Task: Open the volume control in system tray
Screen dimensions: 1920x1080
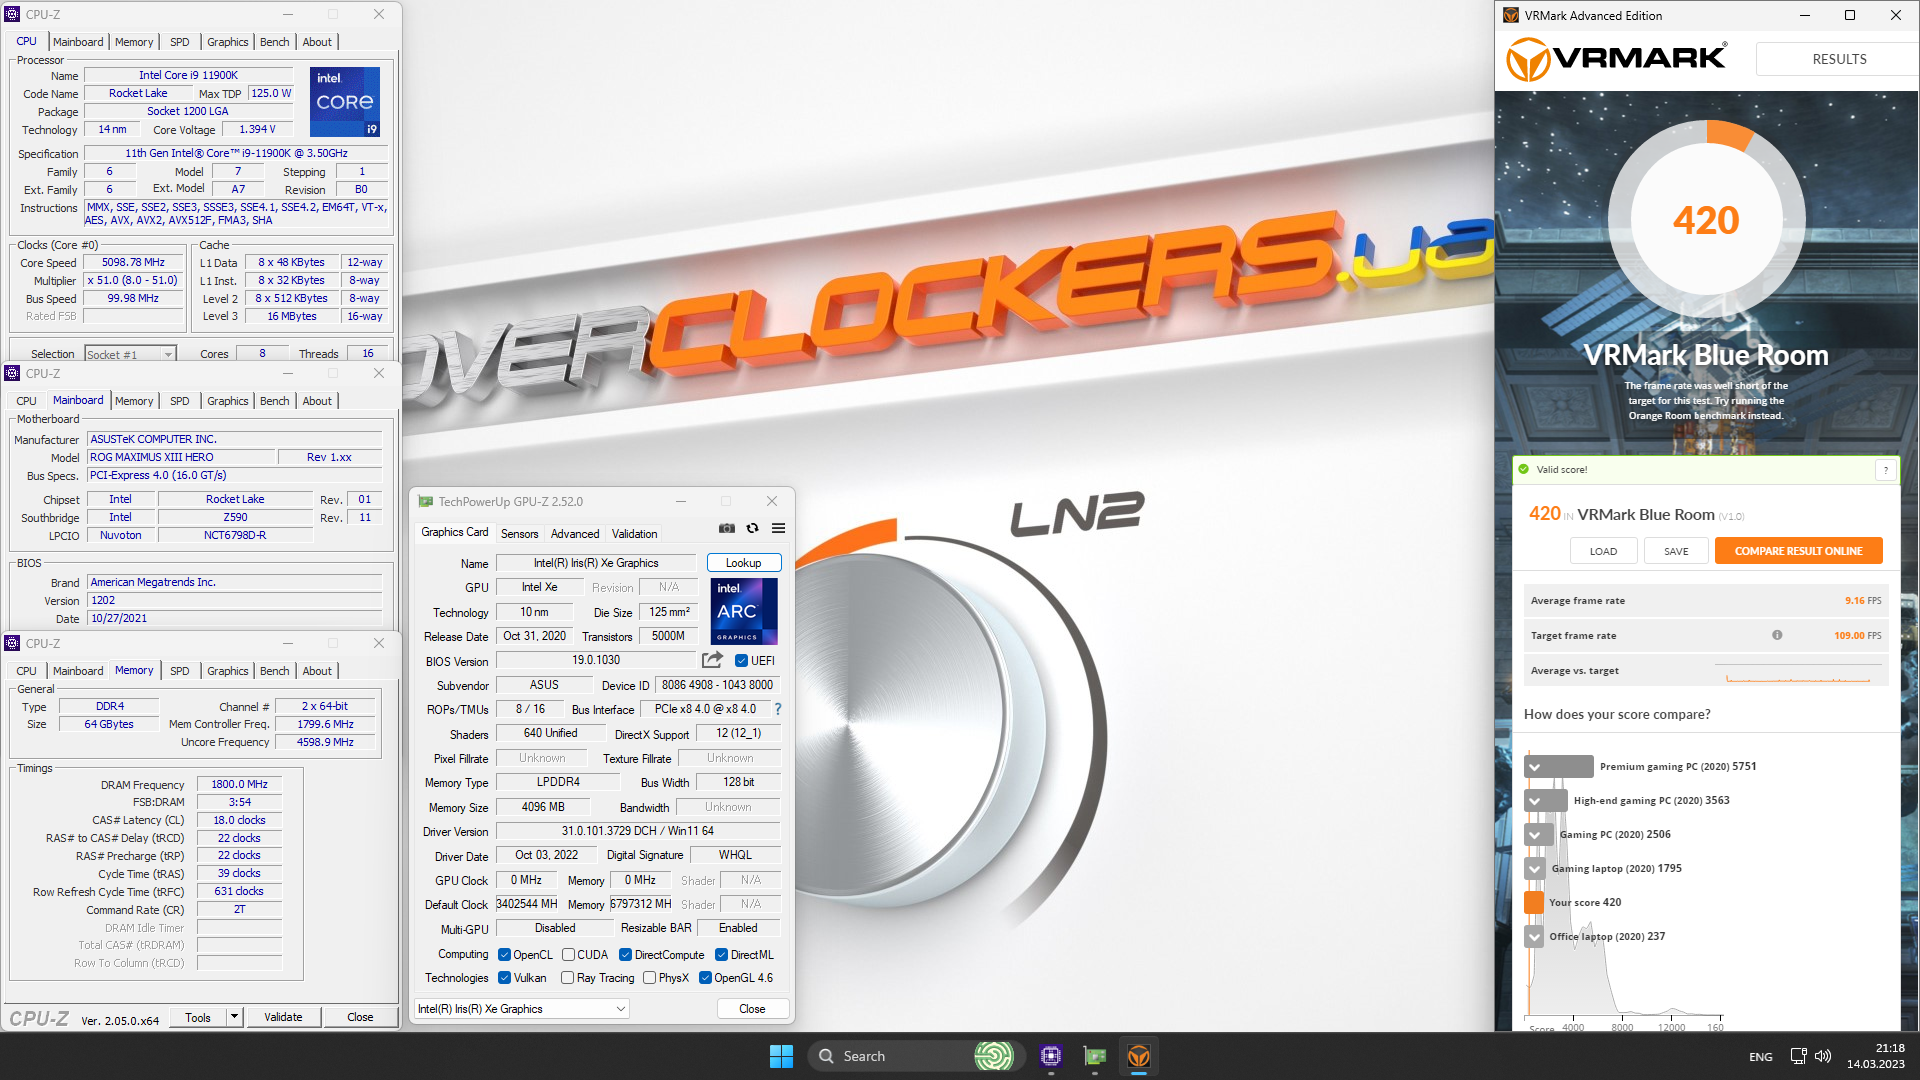Action: (1823, 1056)
